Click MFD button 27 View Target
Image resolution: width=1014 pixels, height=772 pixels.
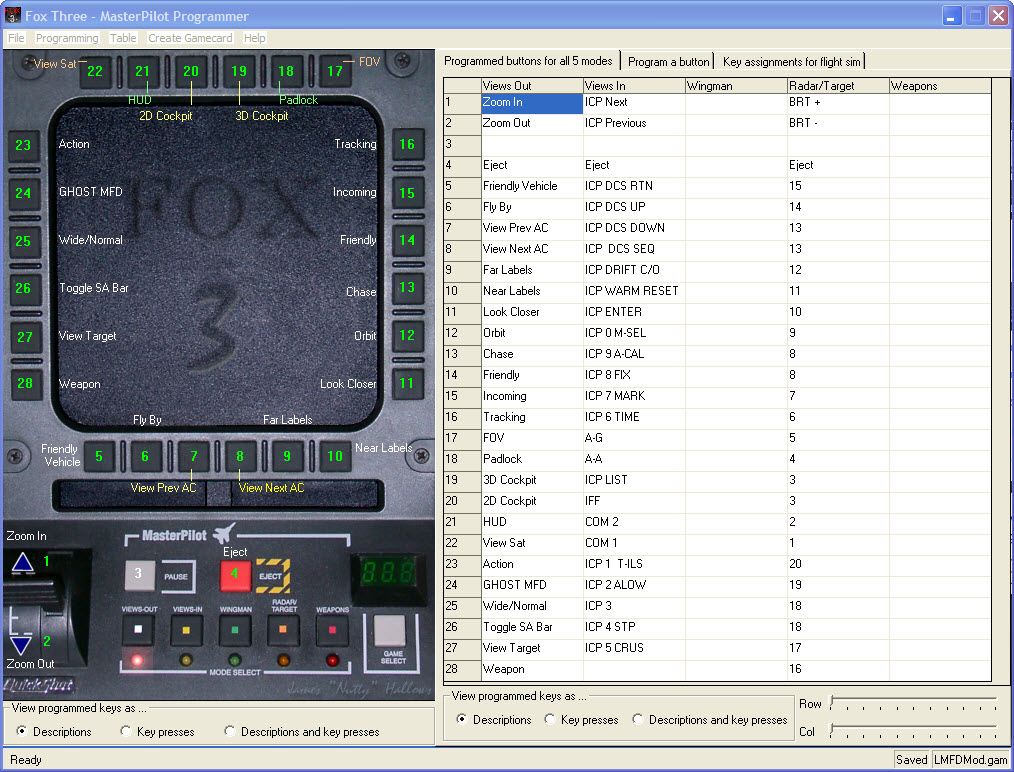click(24, 336)
